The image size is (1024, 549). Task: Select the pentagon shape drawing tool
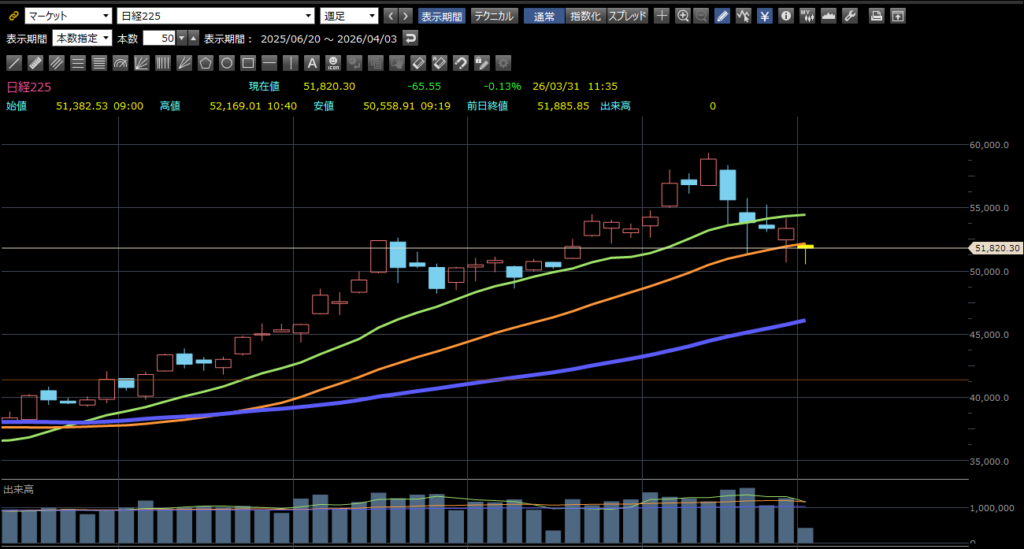pos(205,62)
